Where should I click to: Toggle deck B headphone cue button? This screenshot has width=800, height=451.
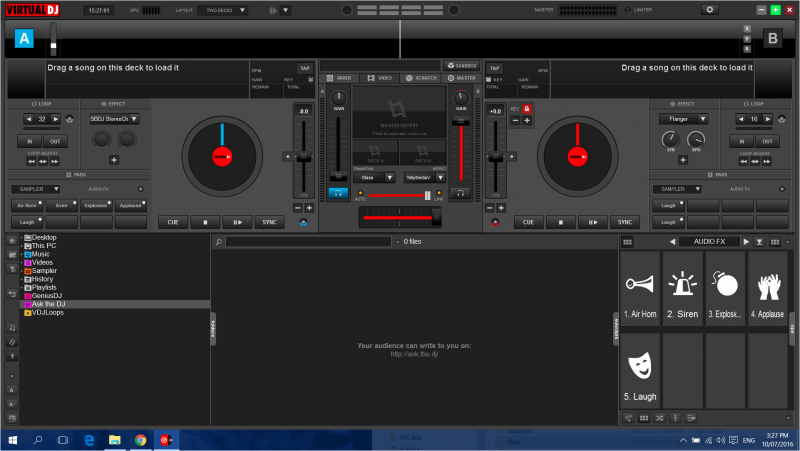461,193
